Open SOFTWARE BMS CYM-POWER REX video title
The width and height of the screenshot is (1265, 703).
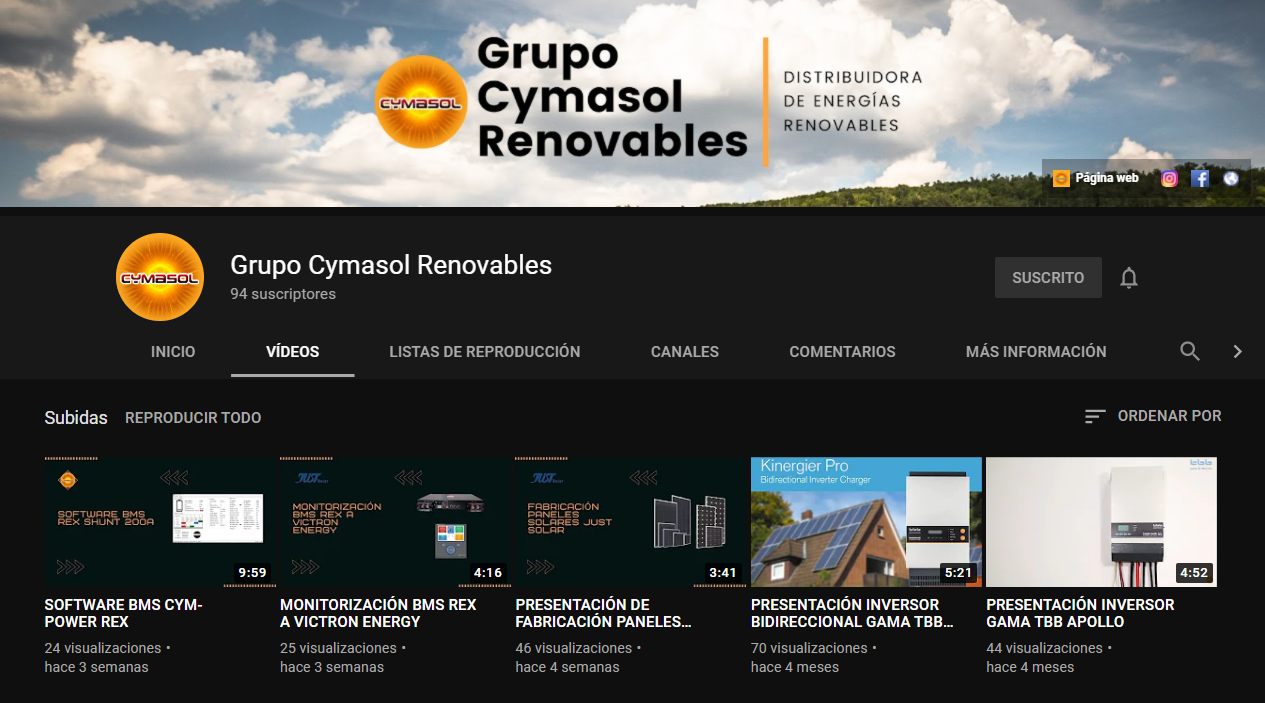click(x=123, y=613)
